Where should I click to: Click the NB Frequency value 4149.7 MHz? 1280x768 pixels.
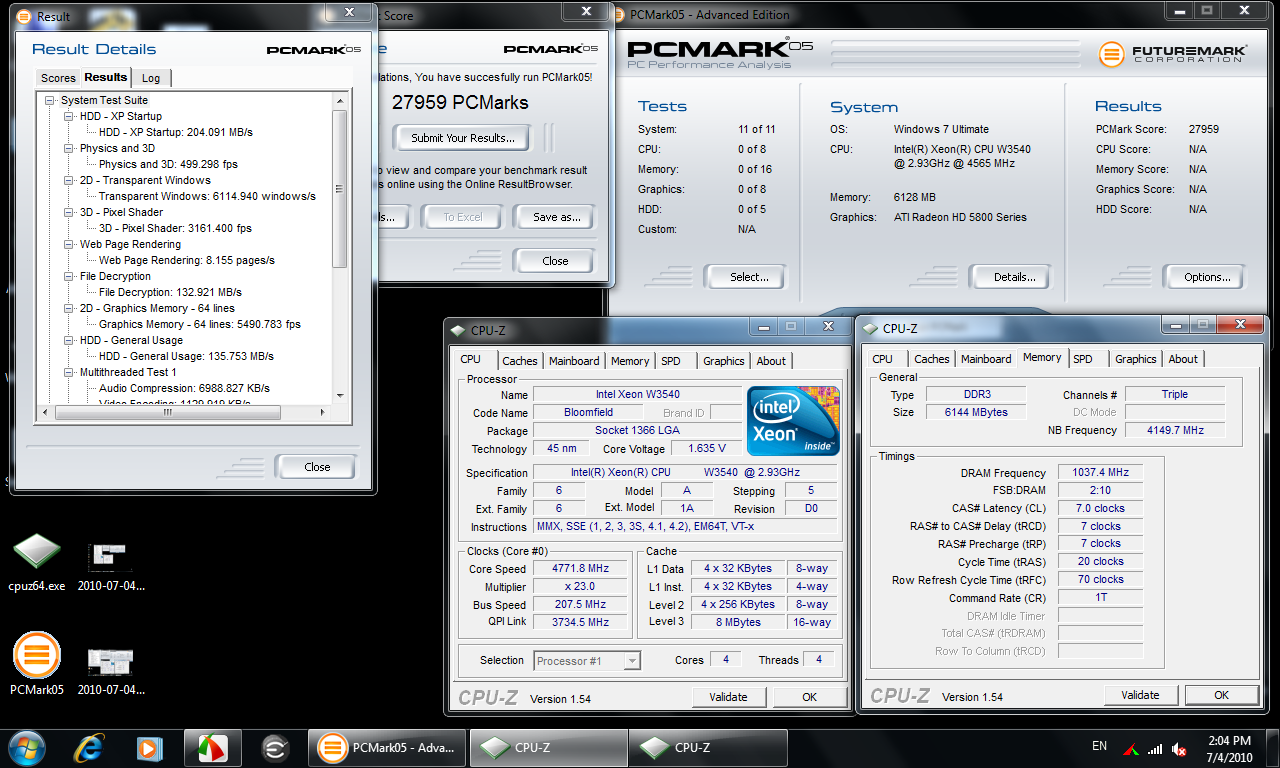click(1174, 430)
